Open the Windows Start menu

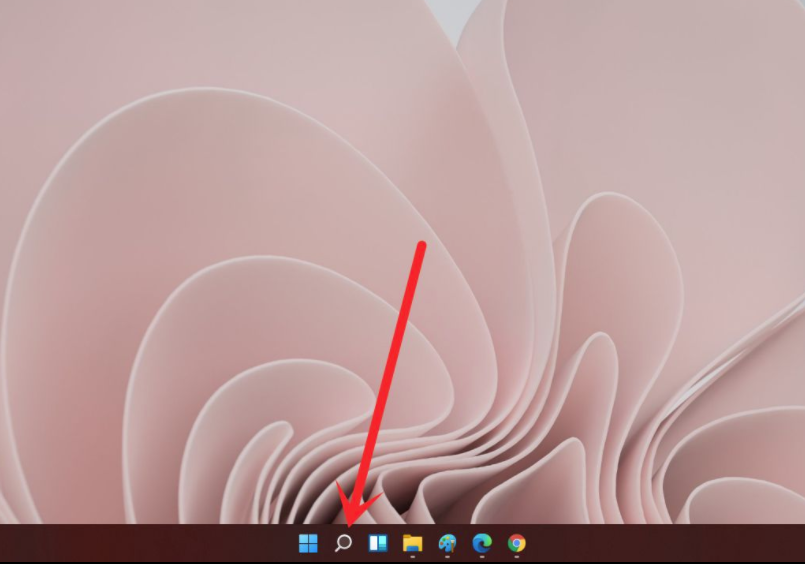point(308,543)
